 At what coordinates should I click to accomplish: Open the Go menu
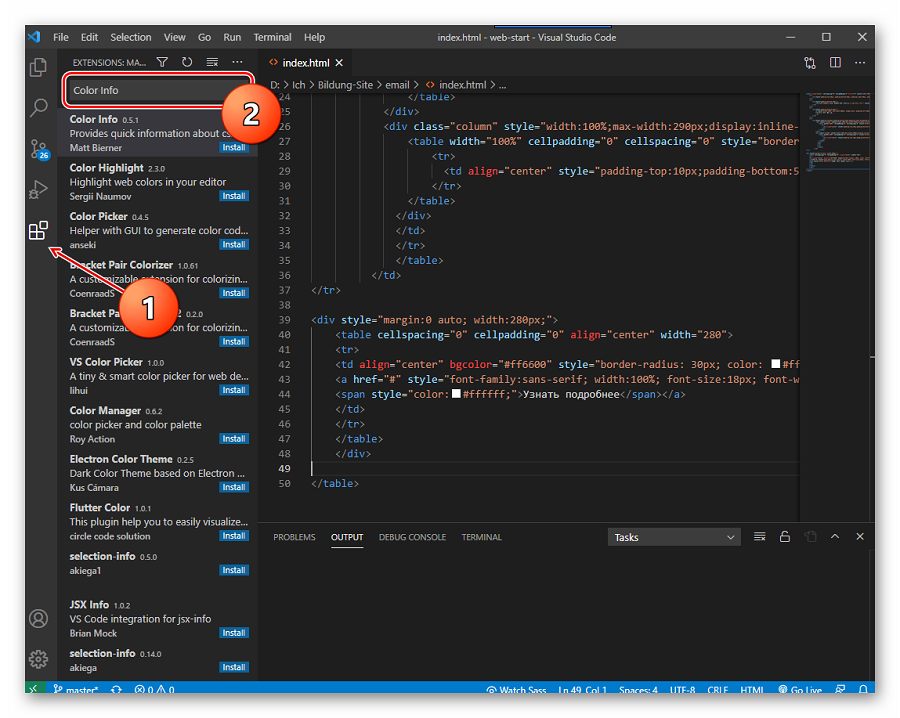204,37
